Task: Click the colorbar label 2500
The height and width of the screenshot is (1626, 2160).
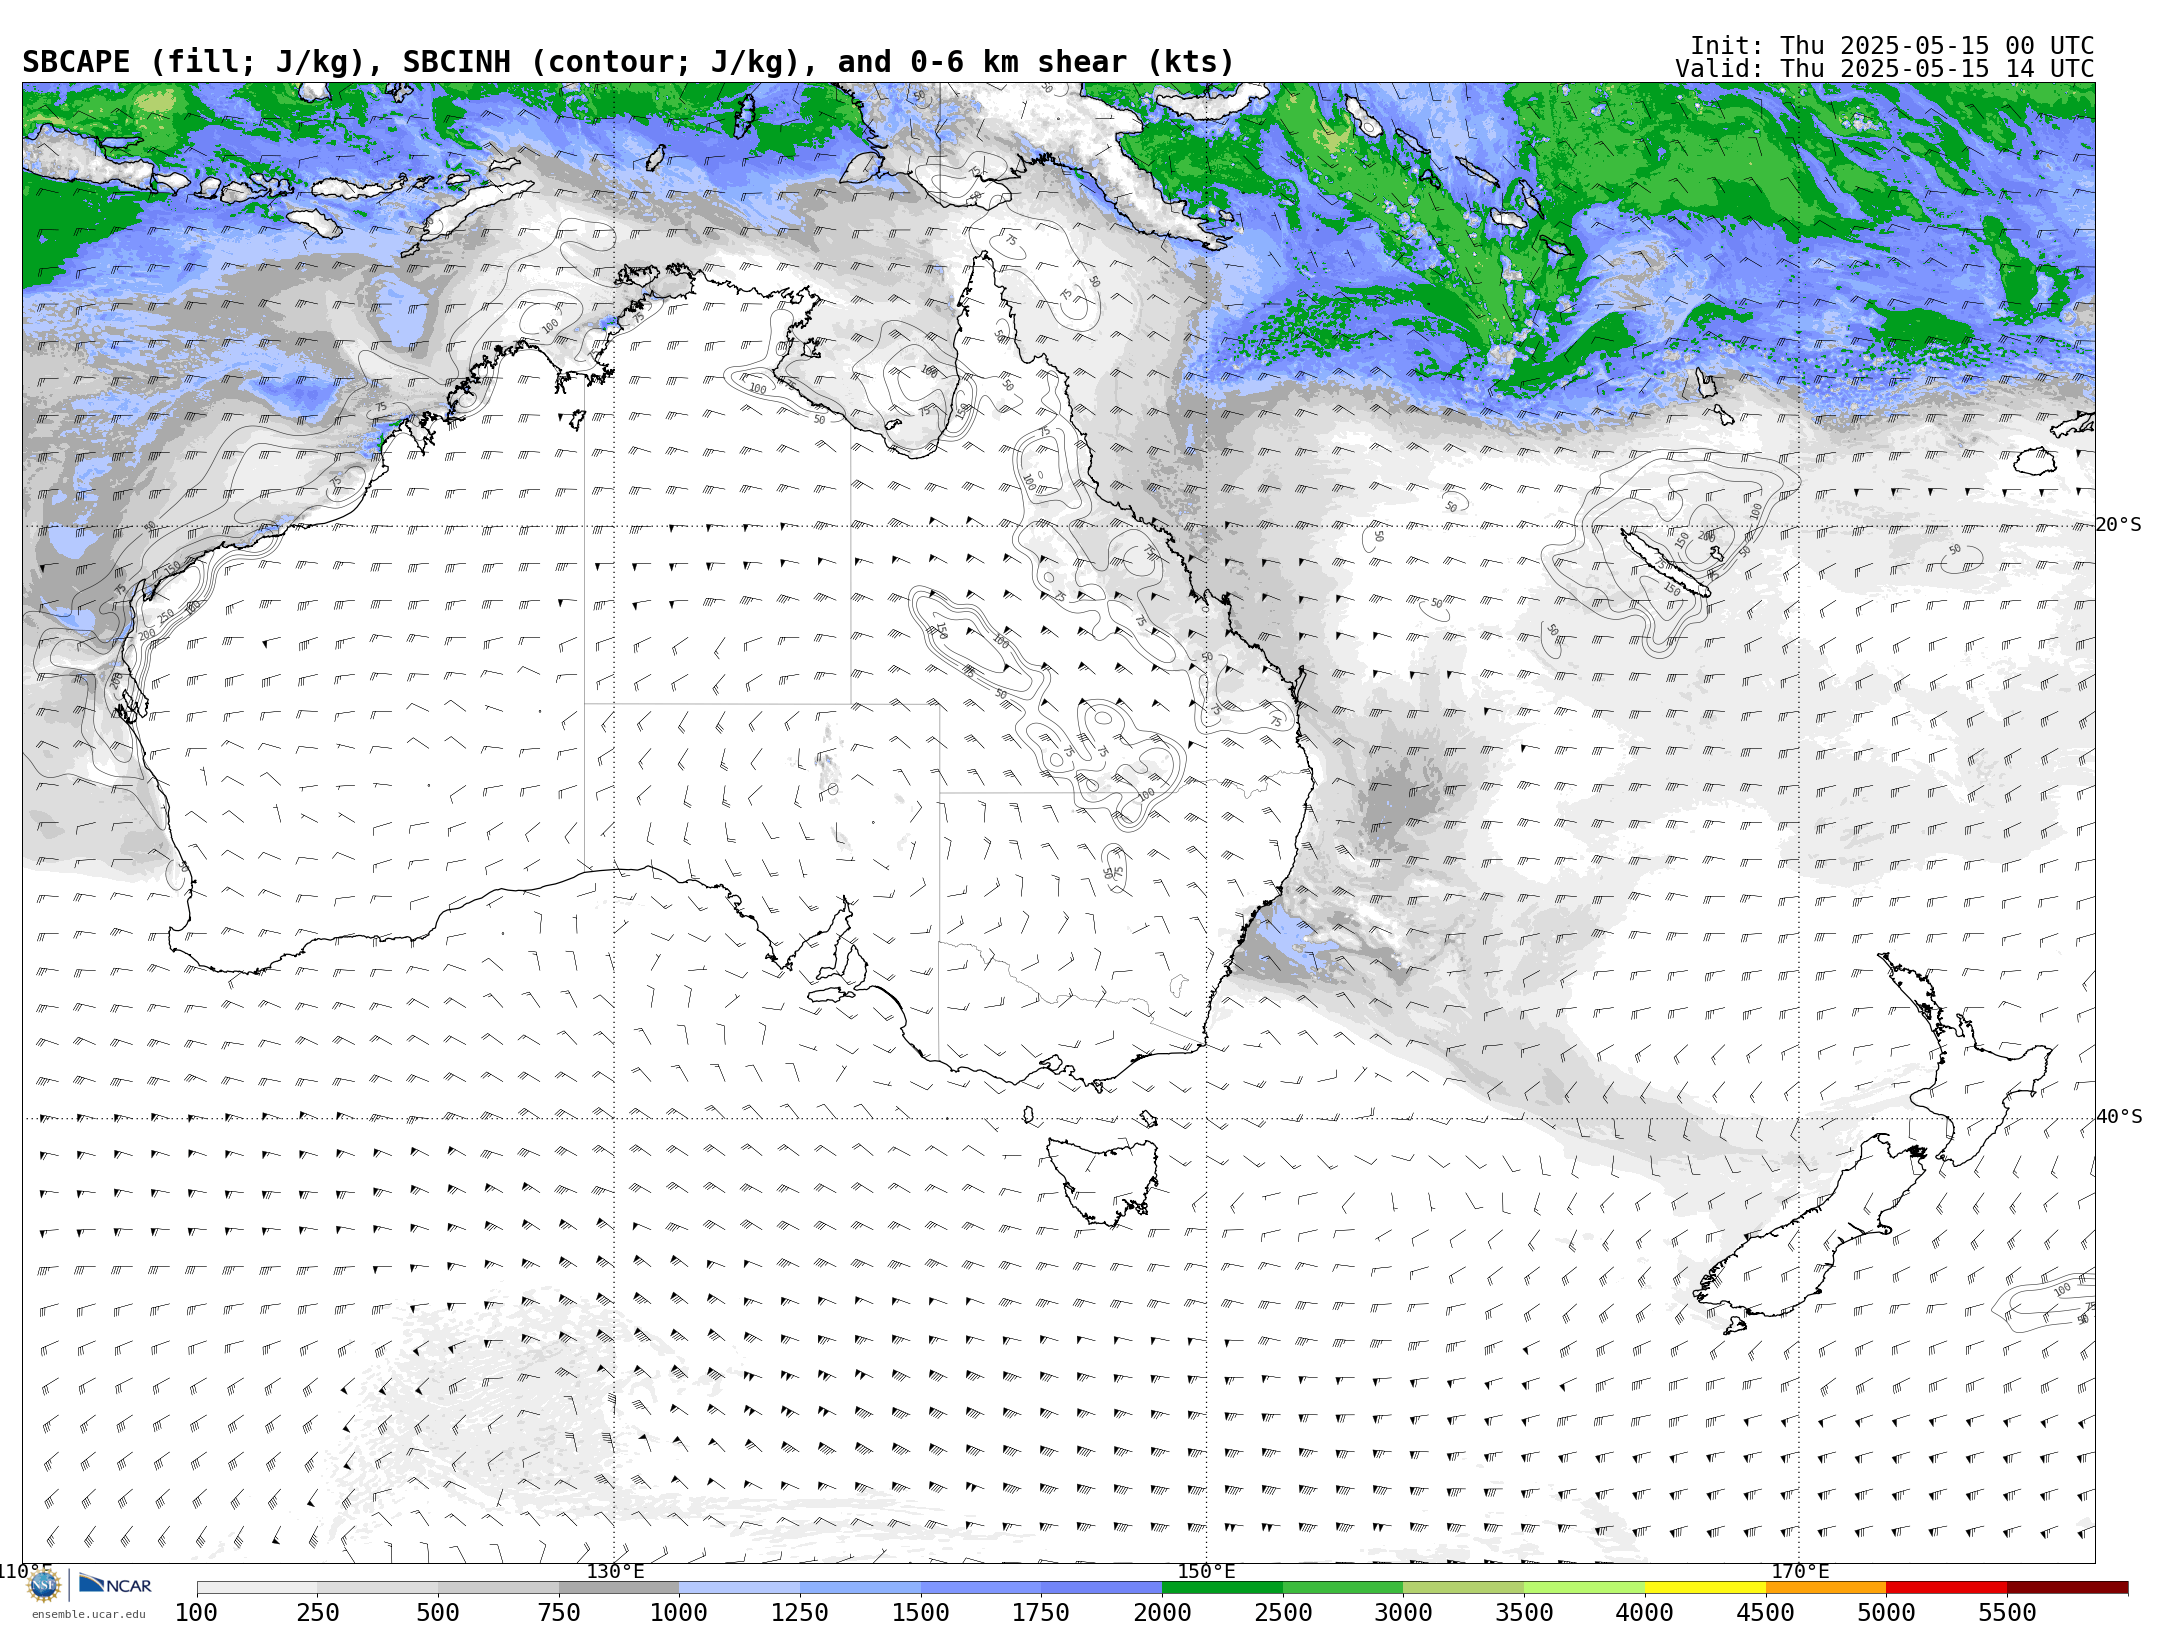Action: click(1283, 1612)
